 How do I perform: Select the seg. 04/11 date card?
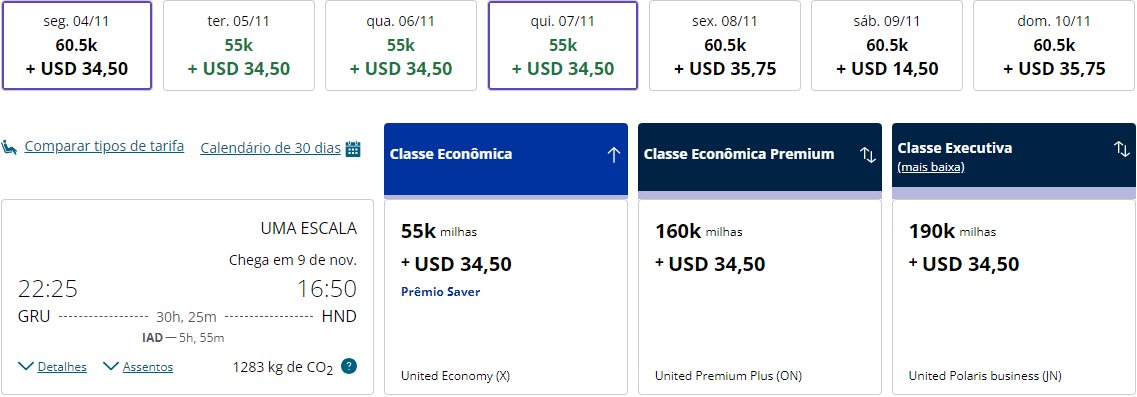(x=77, y=46)
